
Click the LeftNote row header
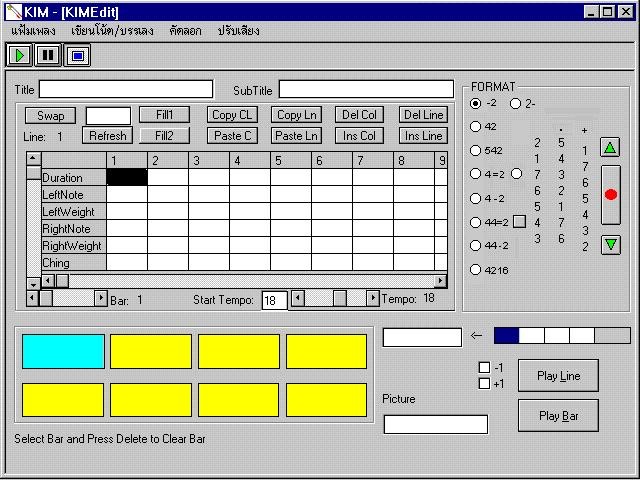click(x=74, y=195)
